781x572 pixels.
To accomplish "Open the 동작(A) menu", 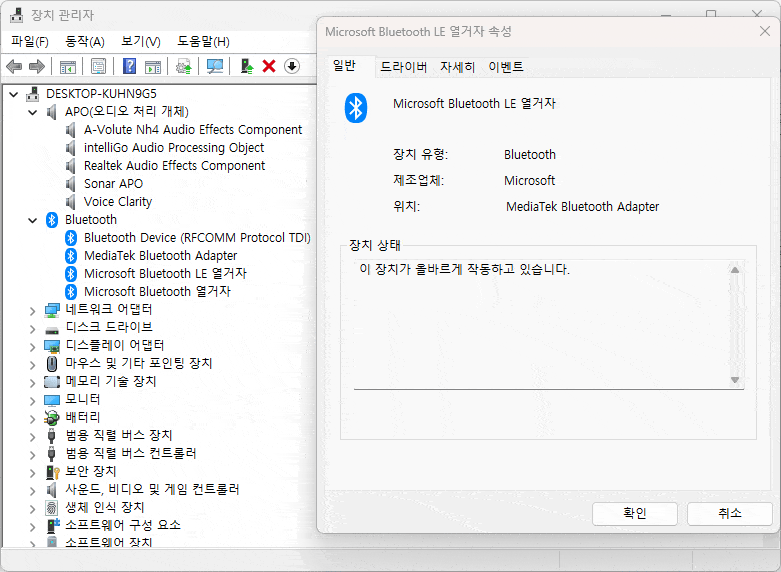I will [x=84, y=41].
